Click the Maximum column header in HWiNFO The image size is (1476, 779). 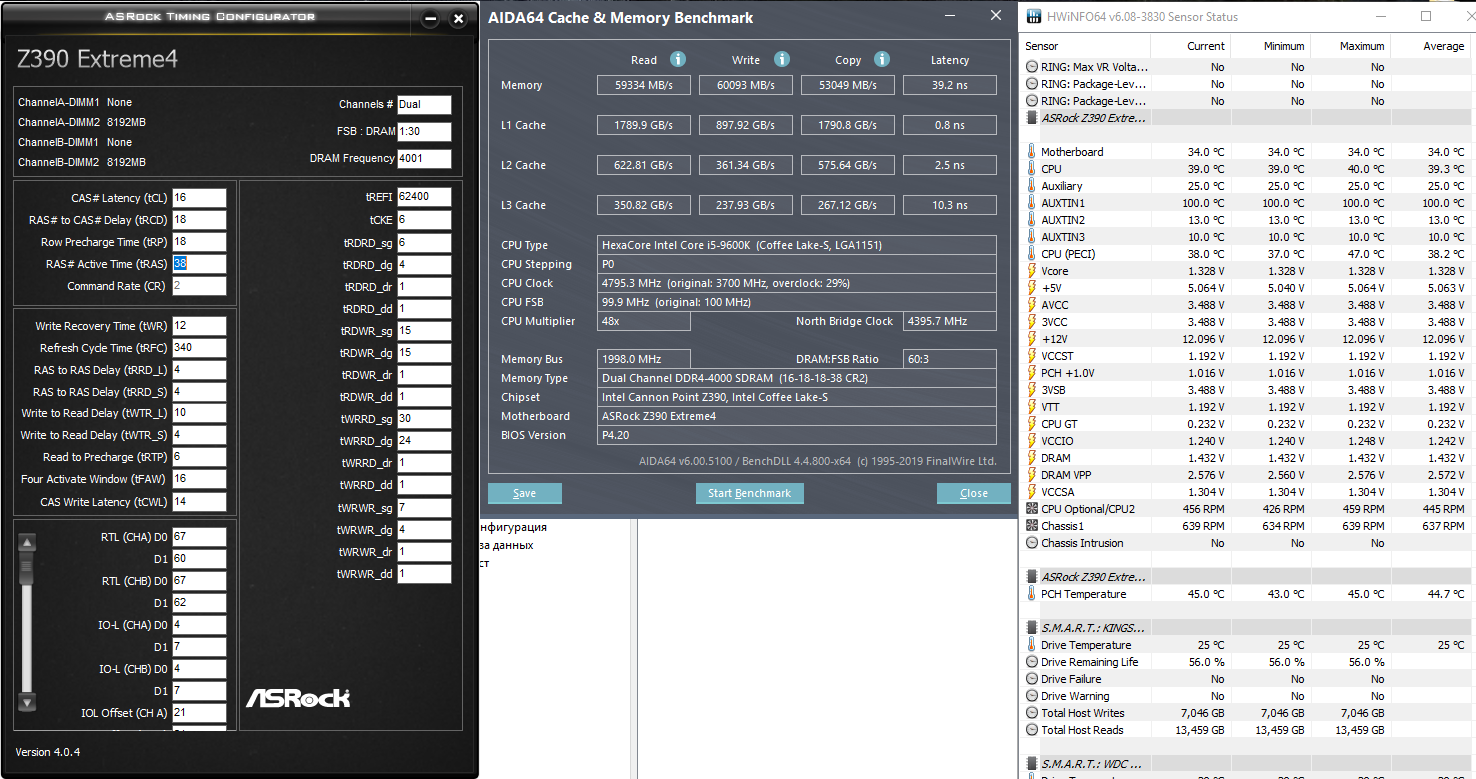(1351, 46)
